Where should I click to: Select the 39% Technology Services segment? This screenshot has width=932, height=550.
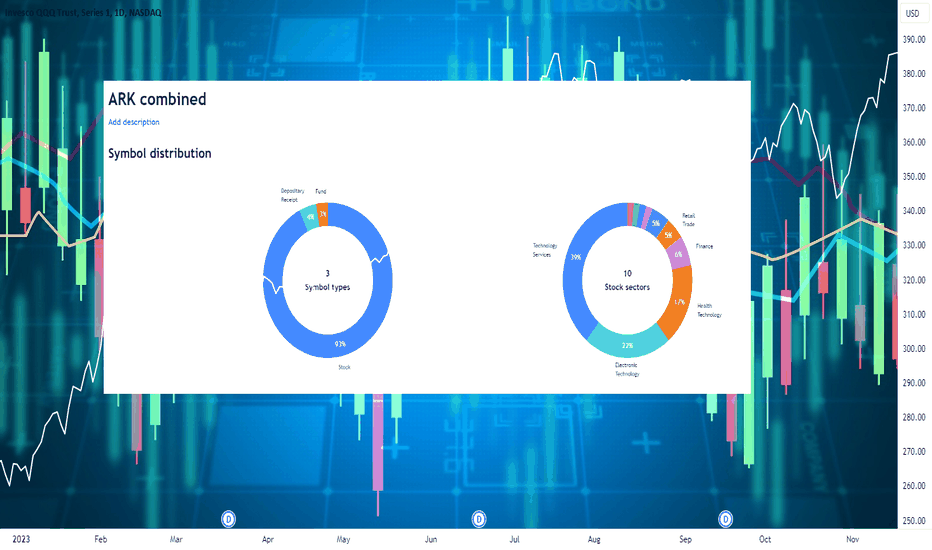click(x=575, y=257)
